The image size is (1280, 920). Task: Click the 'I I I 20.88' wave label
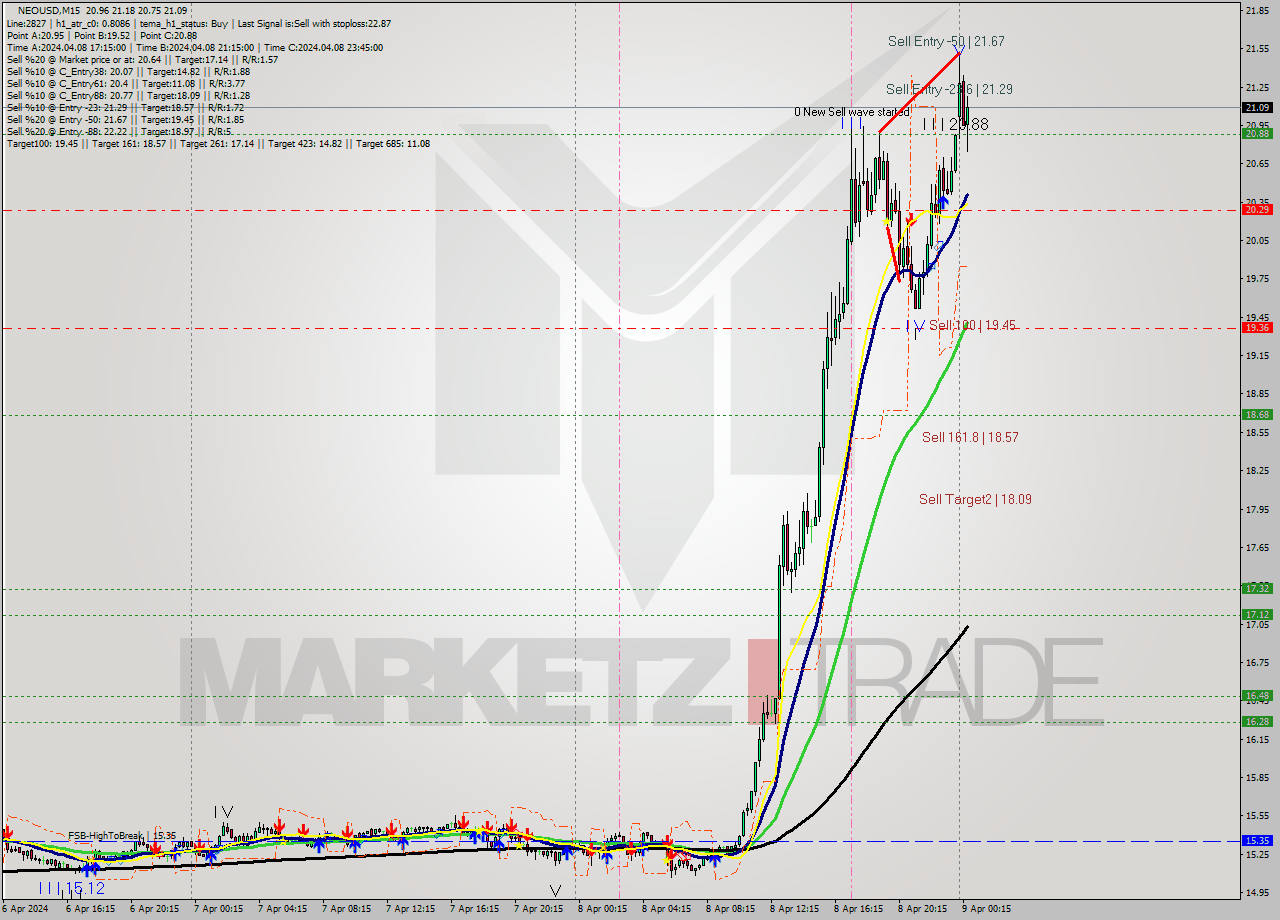click(955, 124)
